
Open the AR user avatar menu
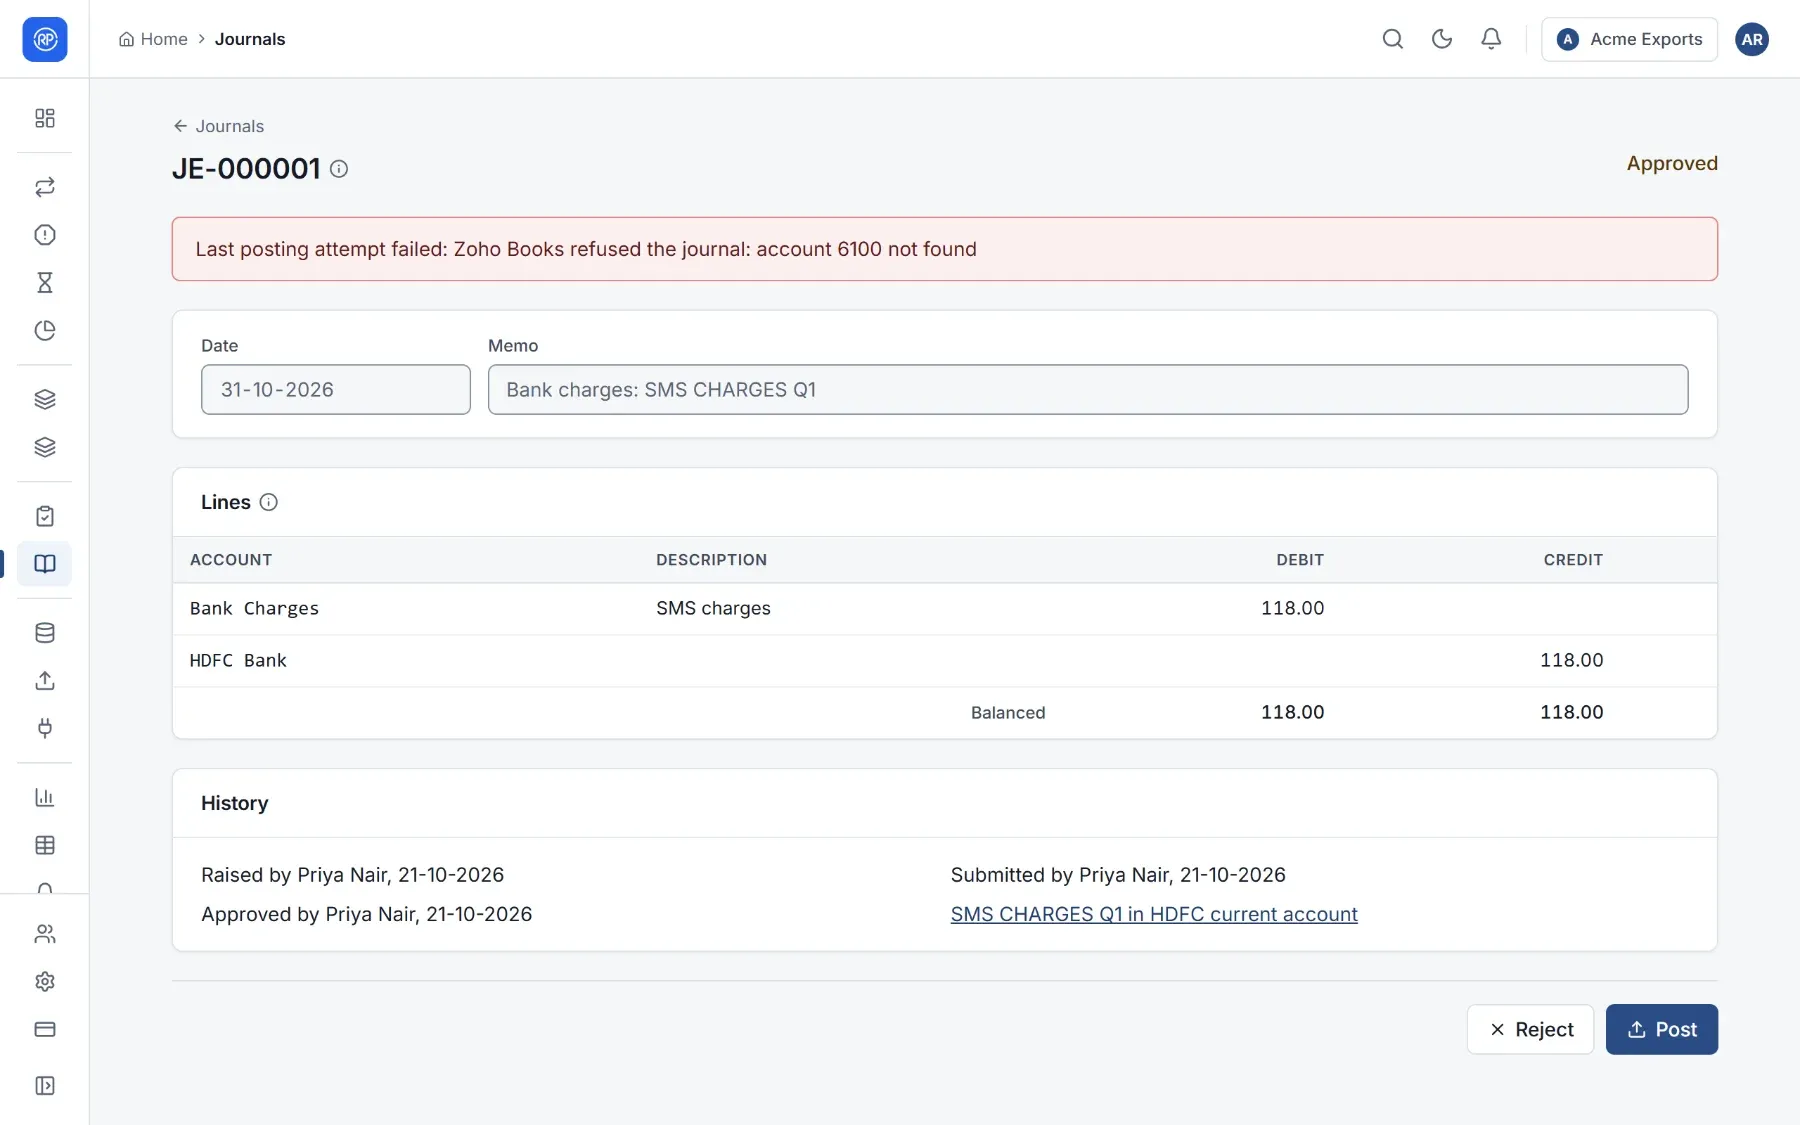click(x=1752, y=39)
